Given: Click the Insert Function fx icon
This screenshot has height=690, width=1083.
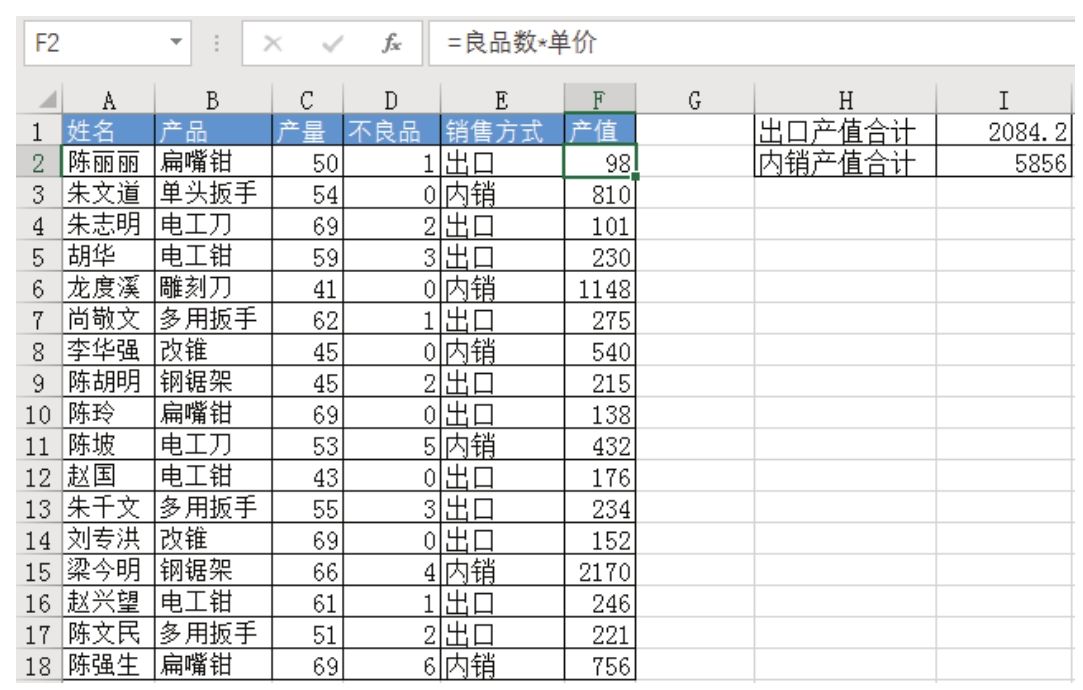Looking at the screenshot, I should (392, 44).
